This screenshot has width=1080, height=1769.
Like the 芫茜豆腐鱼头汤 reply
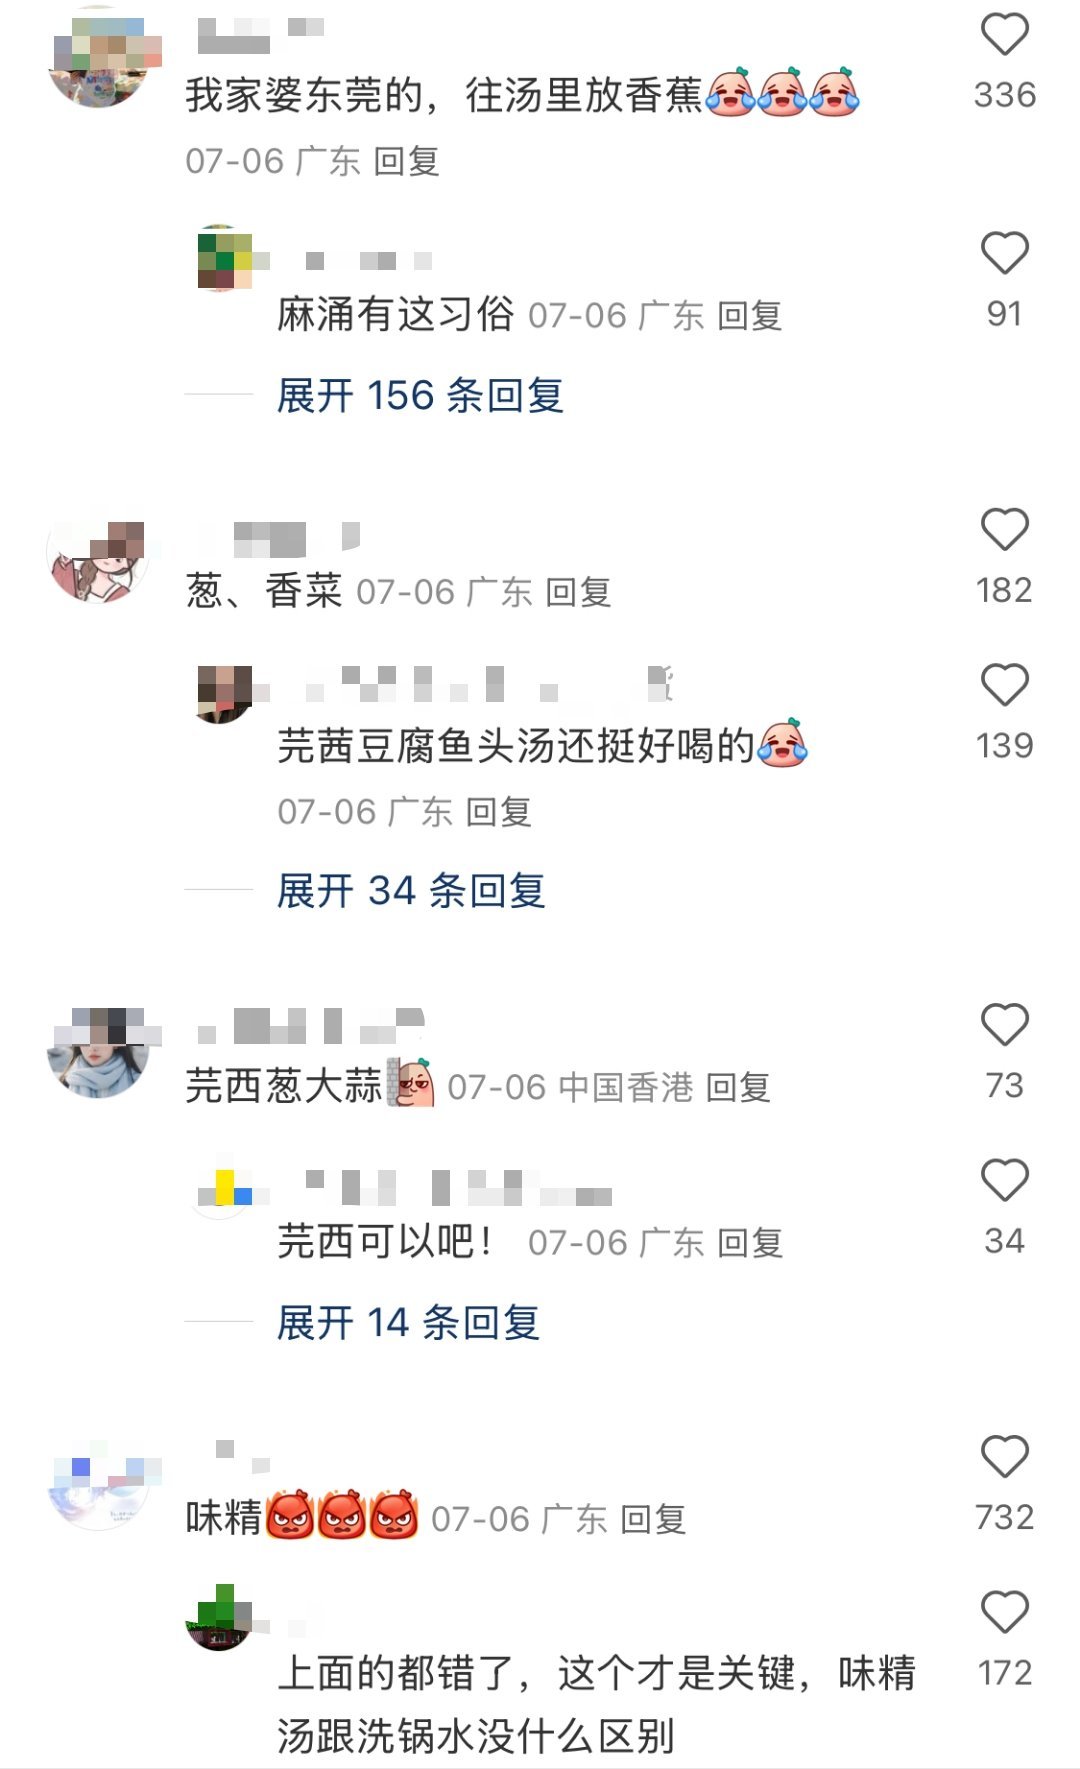(x=1004, y=685)
